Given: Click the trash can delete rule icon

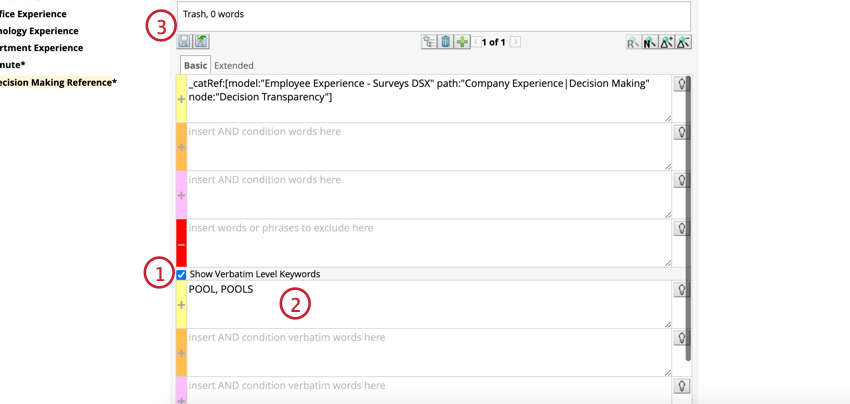Looking at the screenshot, I should (446, 42).
